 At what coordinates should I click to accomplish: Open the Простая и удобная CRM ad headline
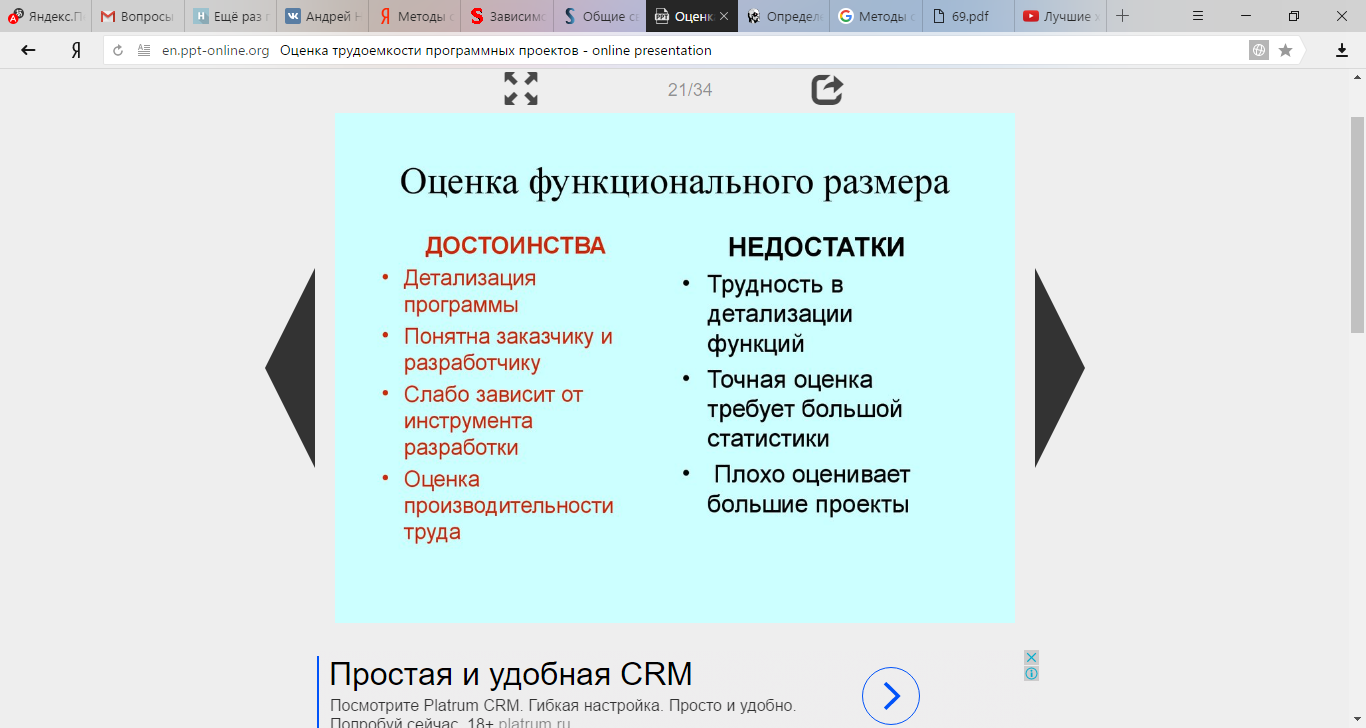click(x=511, y=674)
